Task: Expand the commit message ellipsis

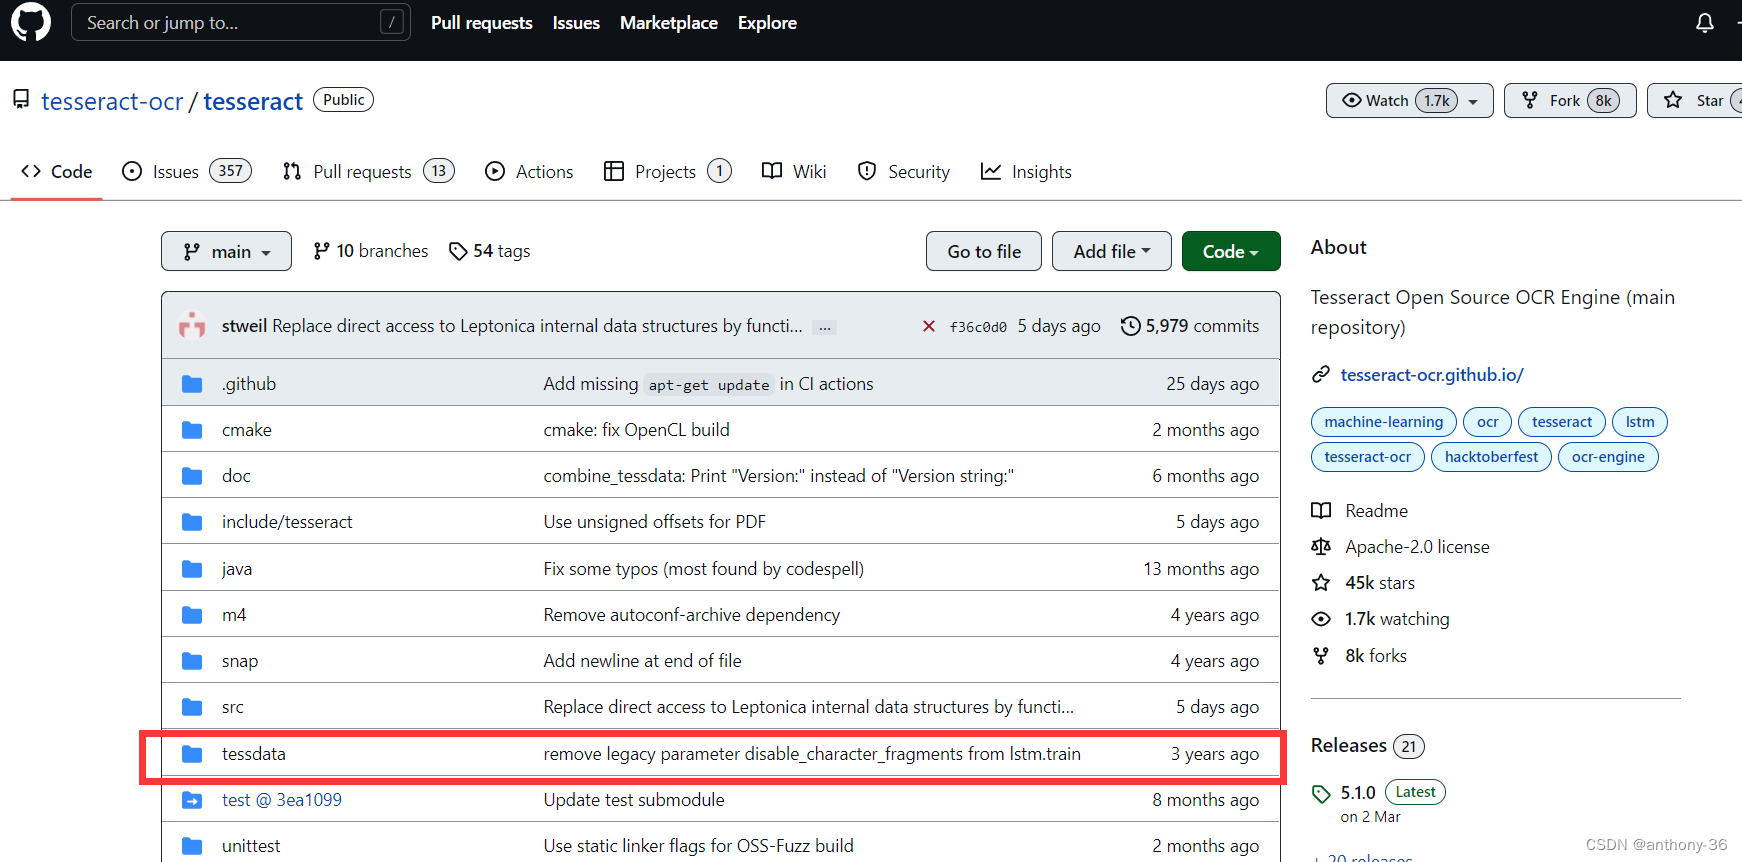Action: coord(825,327)
